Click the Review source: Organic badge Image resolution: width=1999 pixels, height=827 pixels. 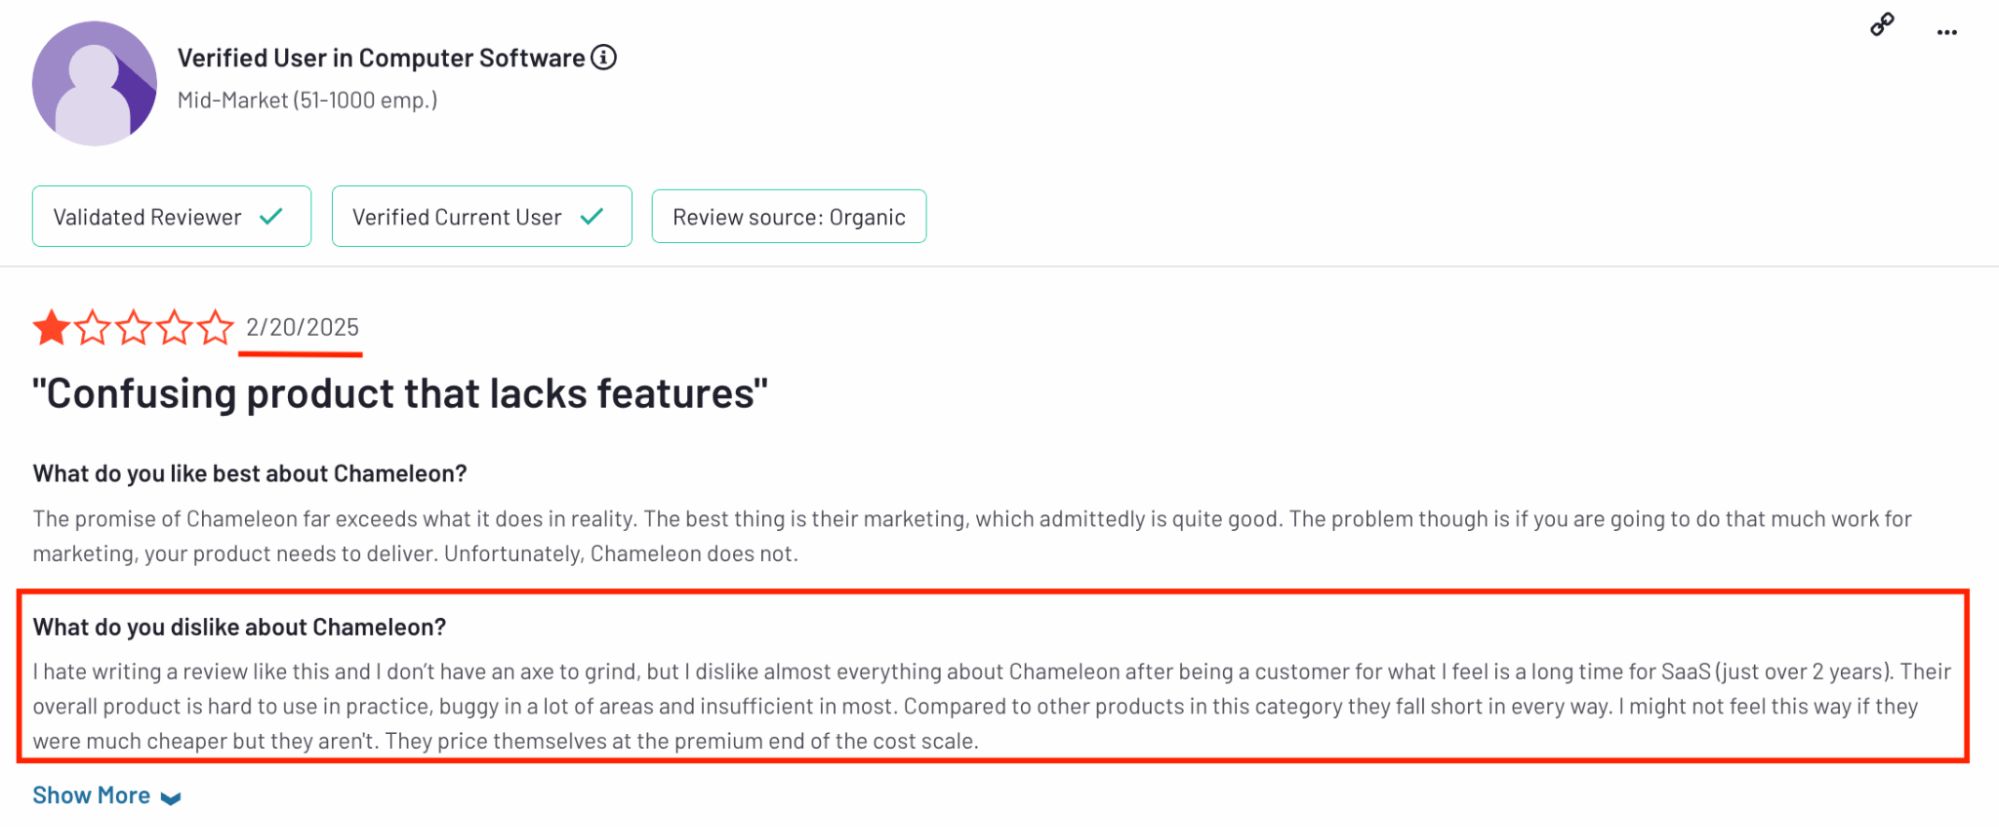click(789, 216)
